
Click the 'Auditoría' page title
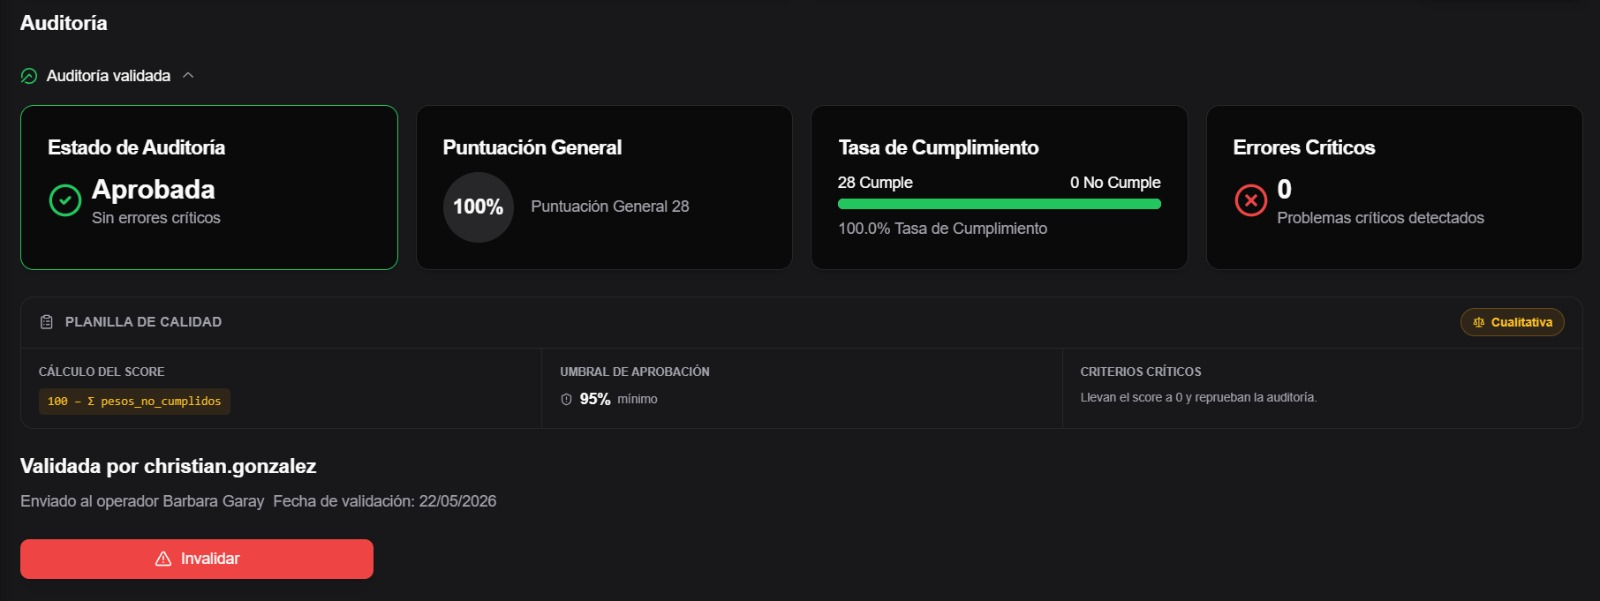[x=64, y=23]
